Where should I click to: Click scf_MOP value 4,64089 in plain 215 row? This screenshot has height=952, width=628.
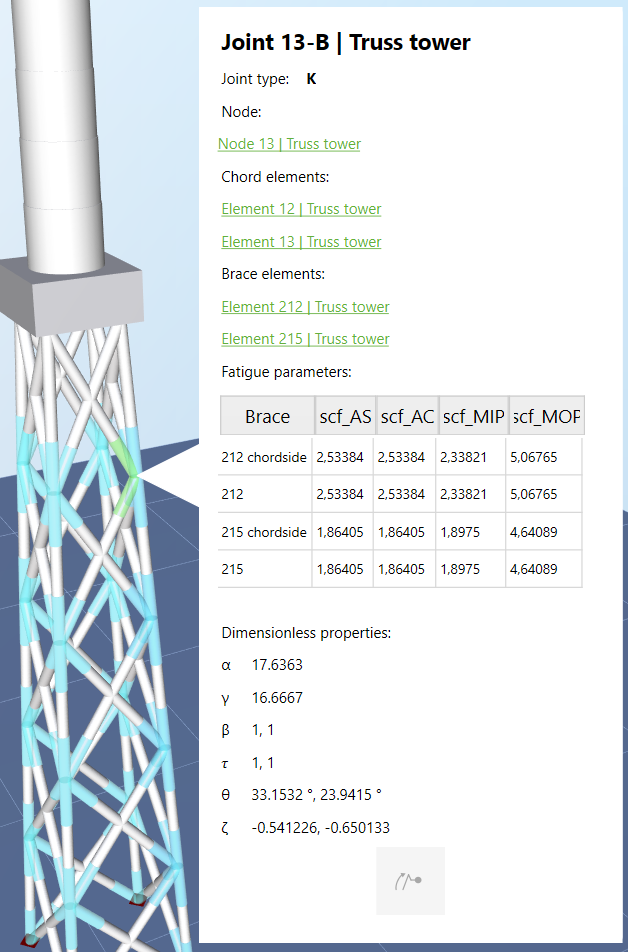click(x=533, y=569)
